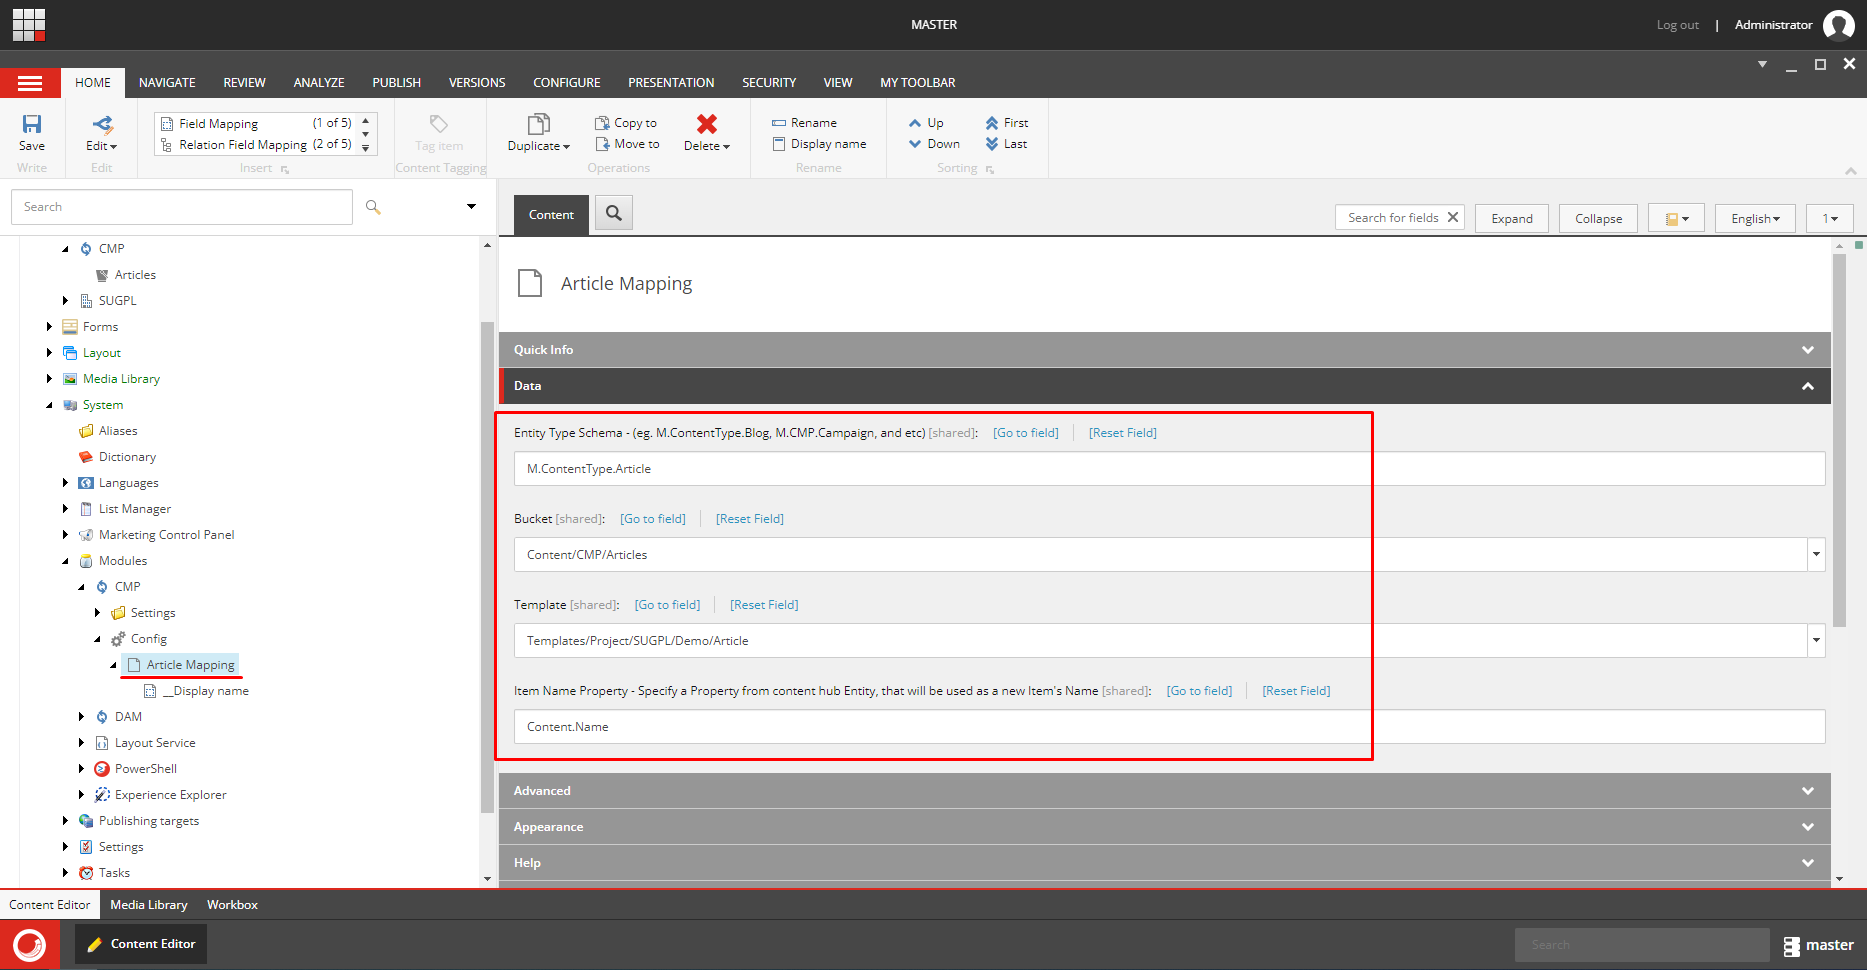Screen dimensions: 1867x970
Task: Switch to the REVIEW ribbon tab
Action: pos(244,83)
